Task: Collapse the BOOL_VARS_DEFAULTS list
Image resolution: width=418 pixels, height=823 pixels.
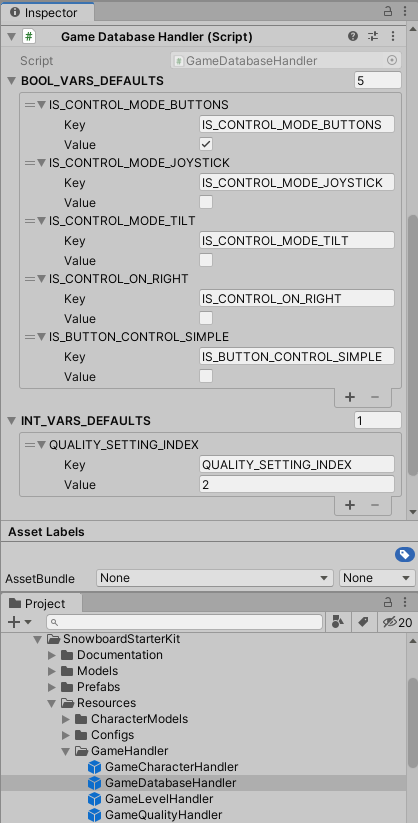Action: pos(12,81)
